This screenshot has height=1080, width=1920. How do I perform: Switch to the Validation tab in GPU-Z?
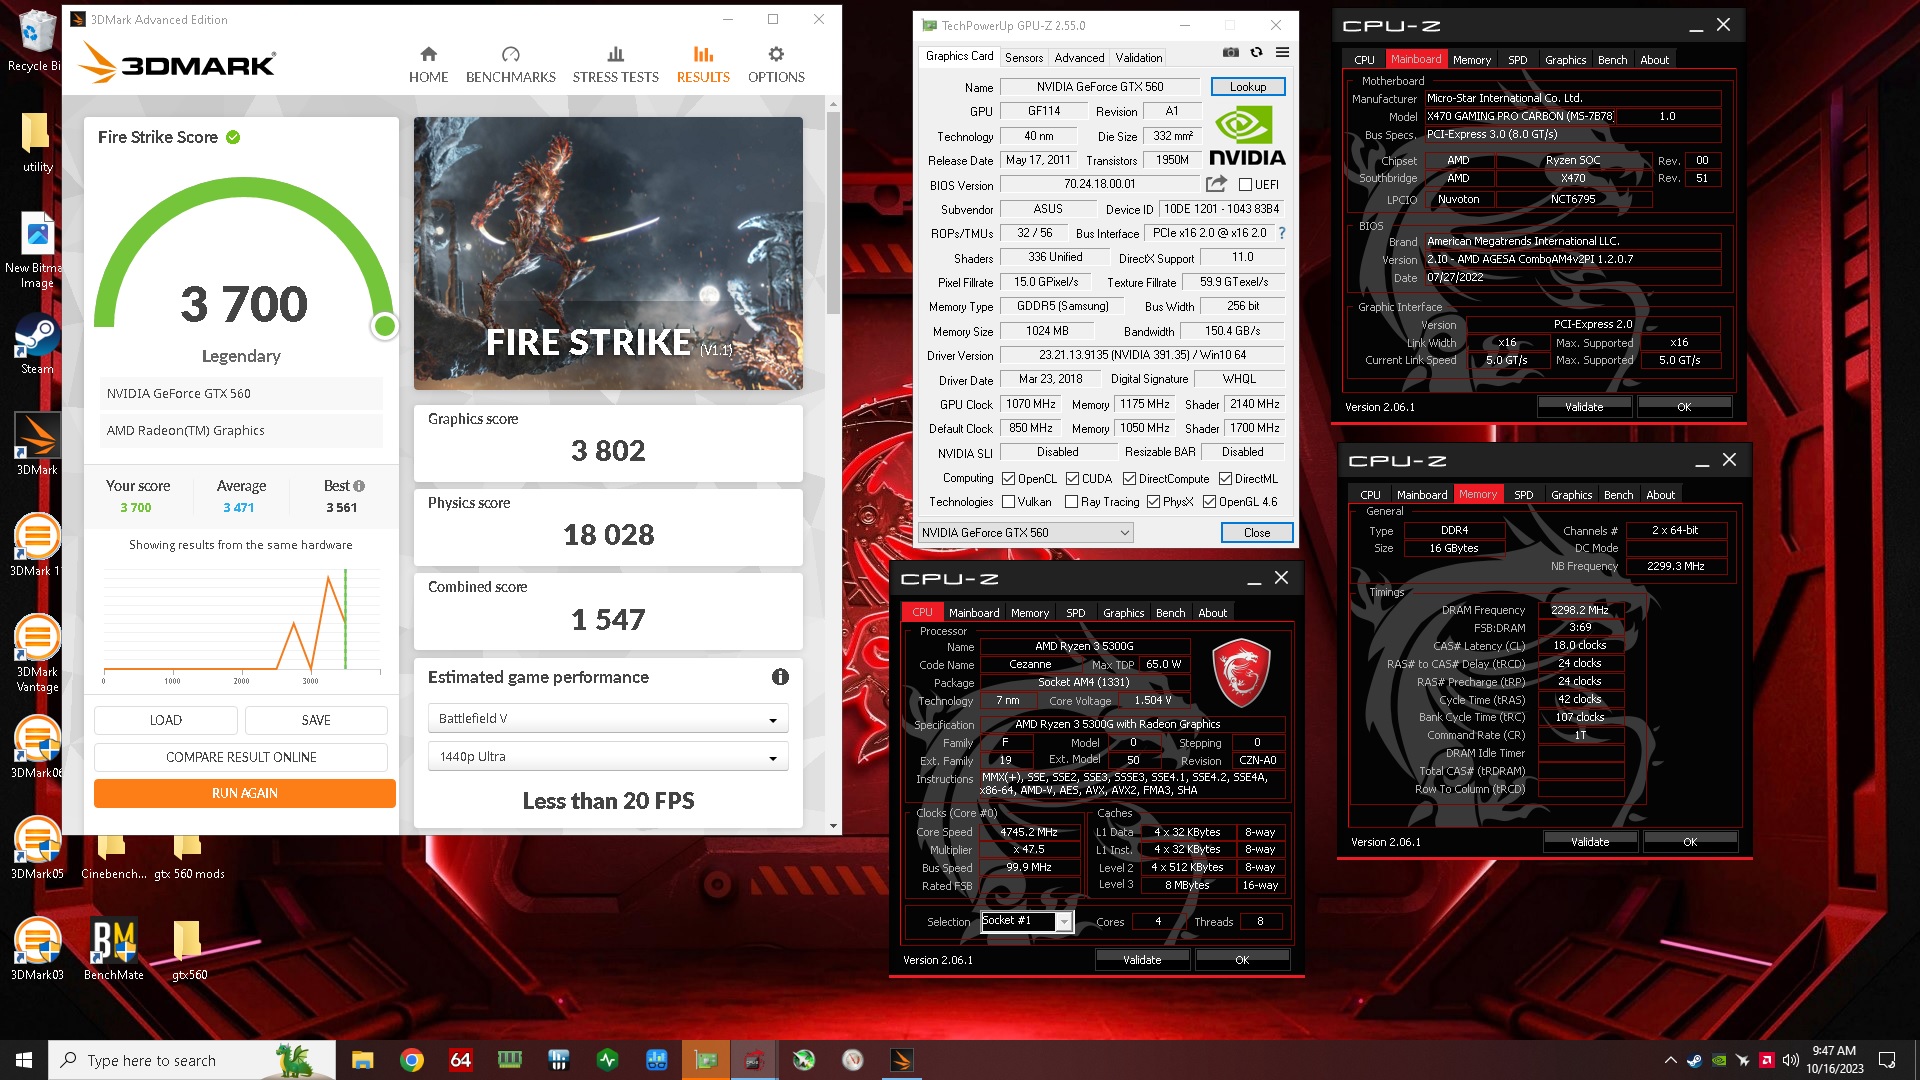pos(1139,58)
